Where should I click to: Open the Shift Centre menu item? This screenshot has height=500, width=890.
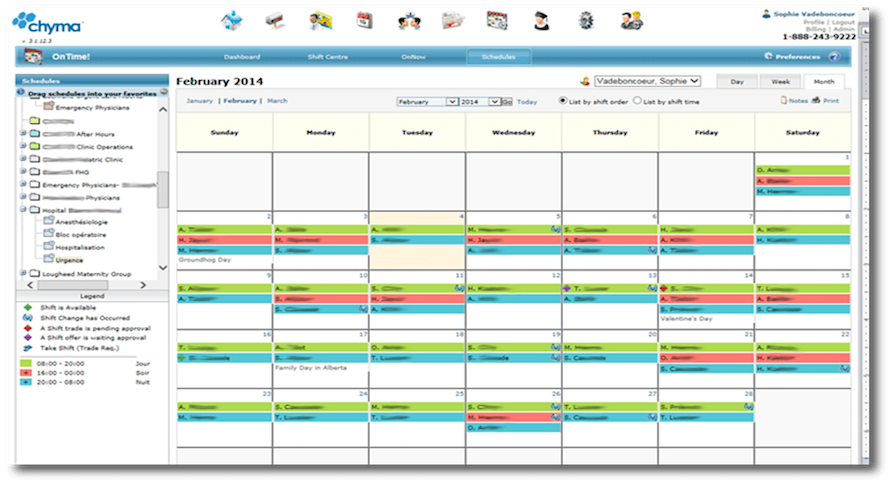(328, 57)
